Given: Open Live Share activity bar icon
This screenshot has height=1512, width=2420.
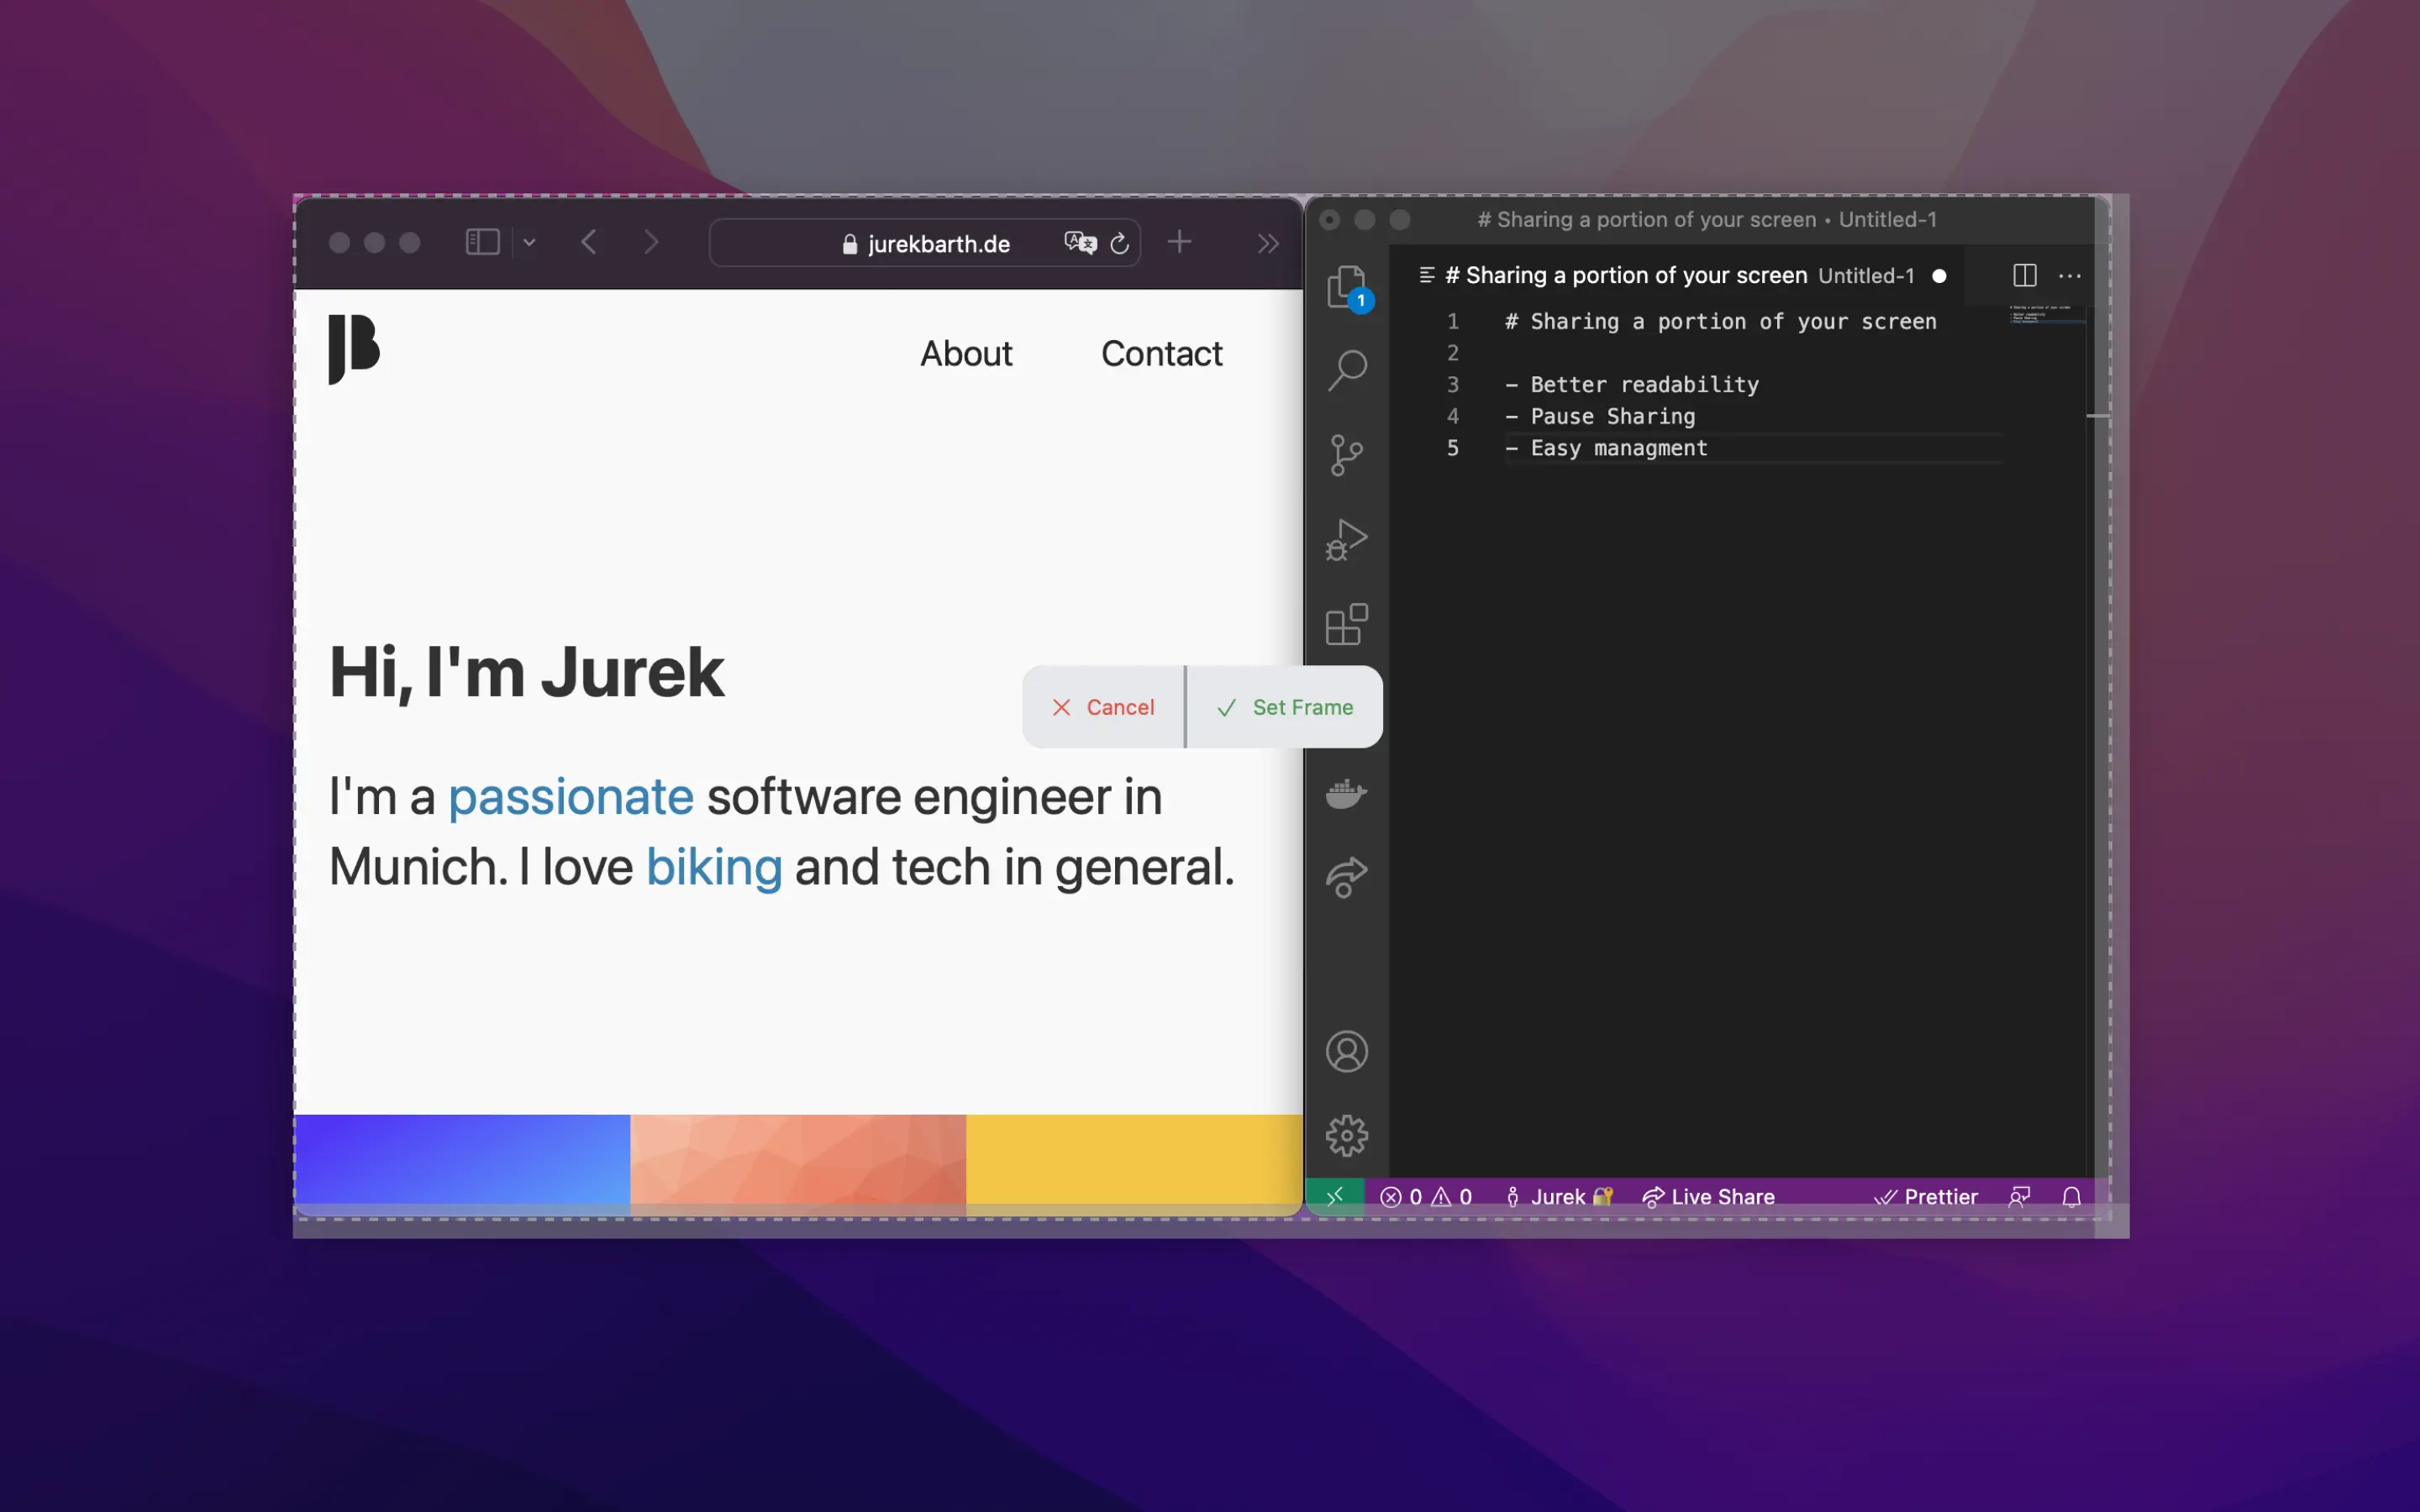Looking at the screenshot, I should (1347, 878).
